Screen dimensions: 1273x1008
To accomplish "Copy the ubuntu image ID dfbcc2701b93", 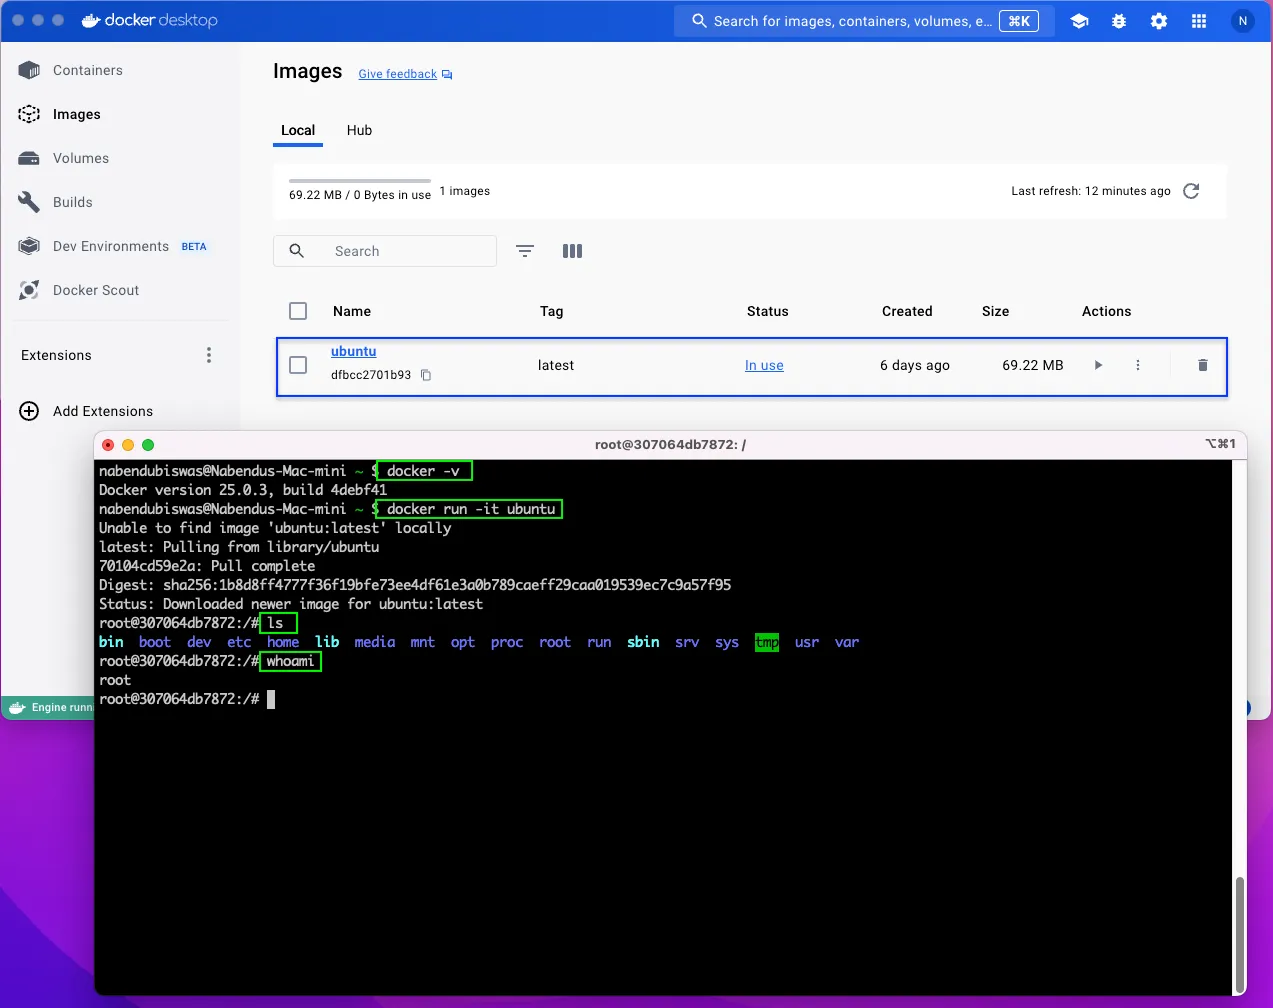I will point(426,375).
